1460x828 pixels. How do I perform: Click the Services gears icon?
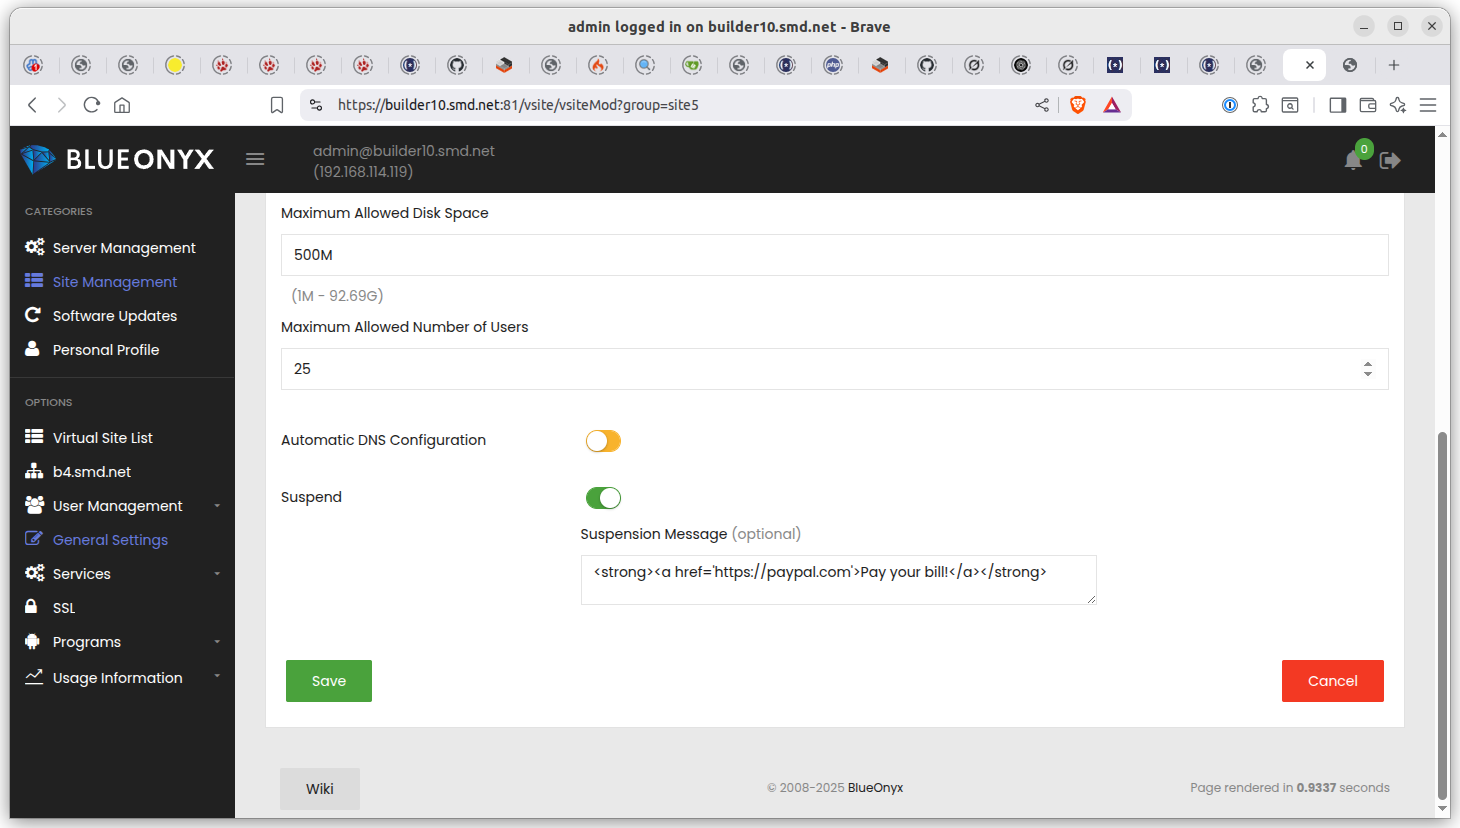(34, 573)
